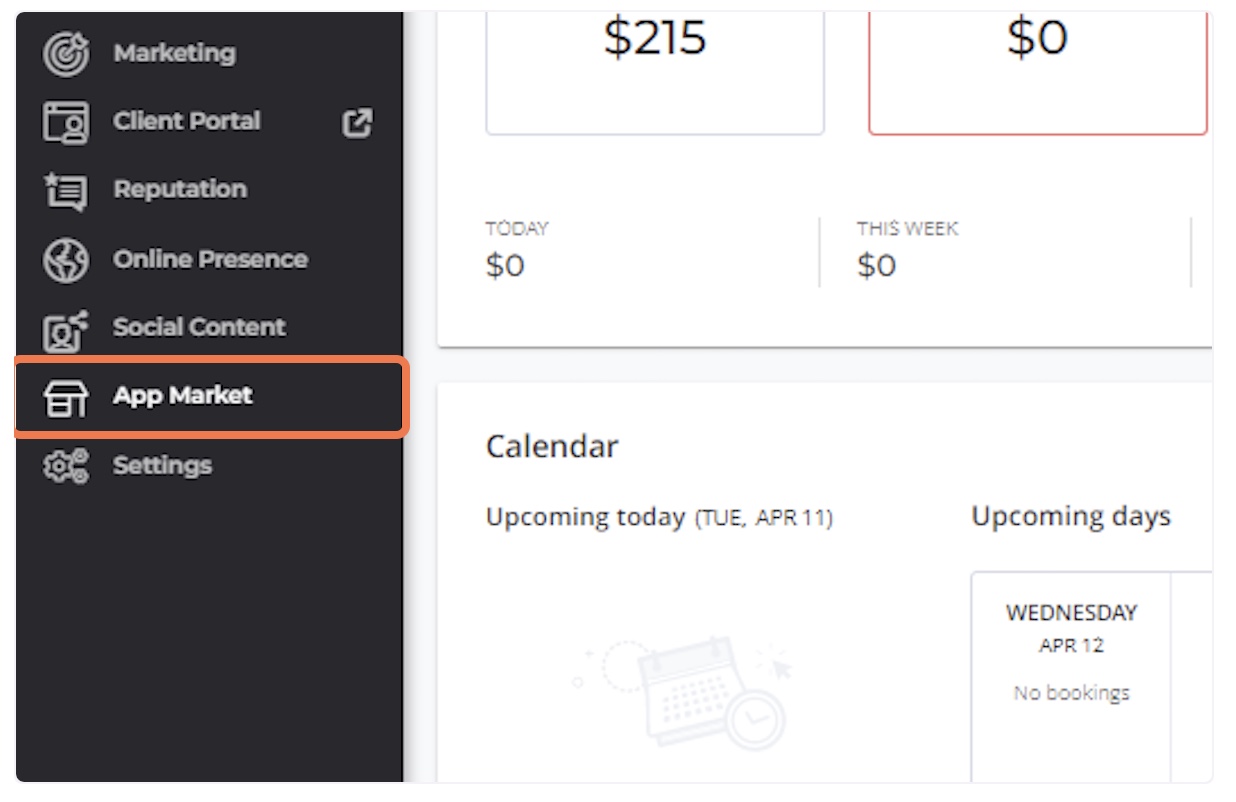The height and width of the screenshot is (802, 1236).
Task: Select Reputation in the sidebar
Action: pos(180,189)
